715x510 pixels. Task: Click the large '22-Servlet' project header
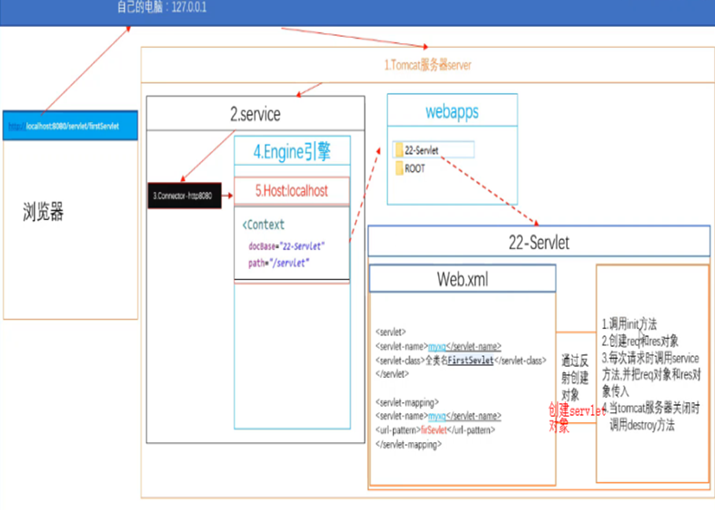539,242
